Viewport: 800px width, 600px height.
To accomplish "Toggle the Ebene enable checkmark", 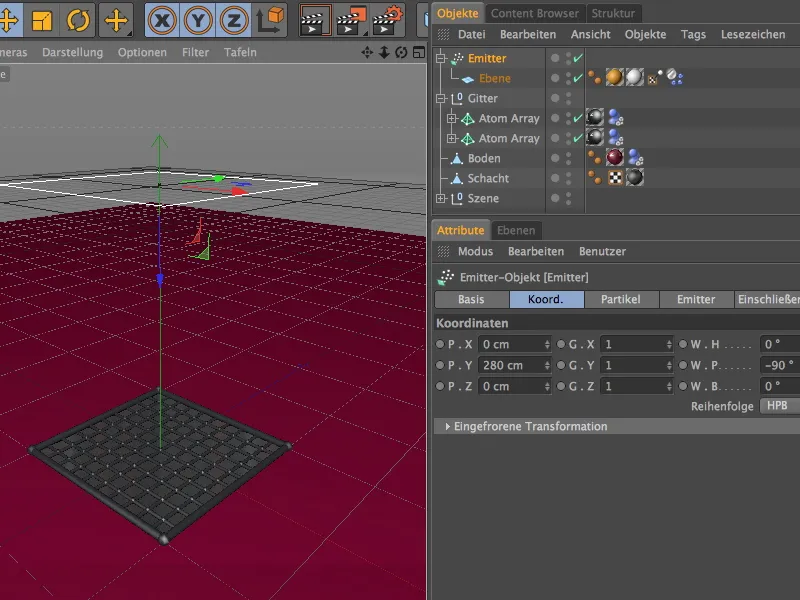I will click(578, 78).
